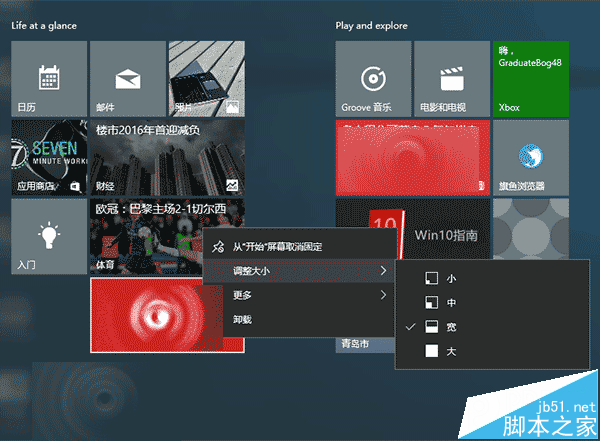Open the green Xbox tile
The height and width of the screenshot is (441, 600).
pyautogui.click(x=531, y=79)
